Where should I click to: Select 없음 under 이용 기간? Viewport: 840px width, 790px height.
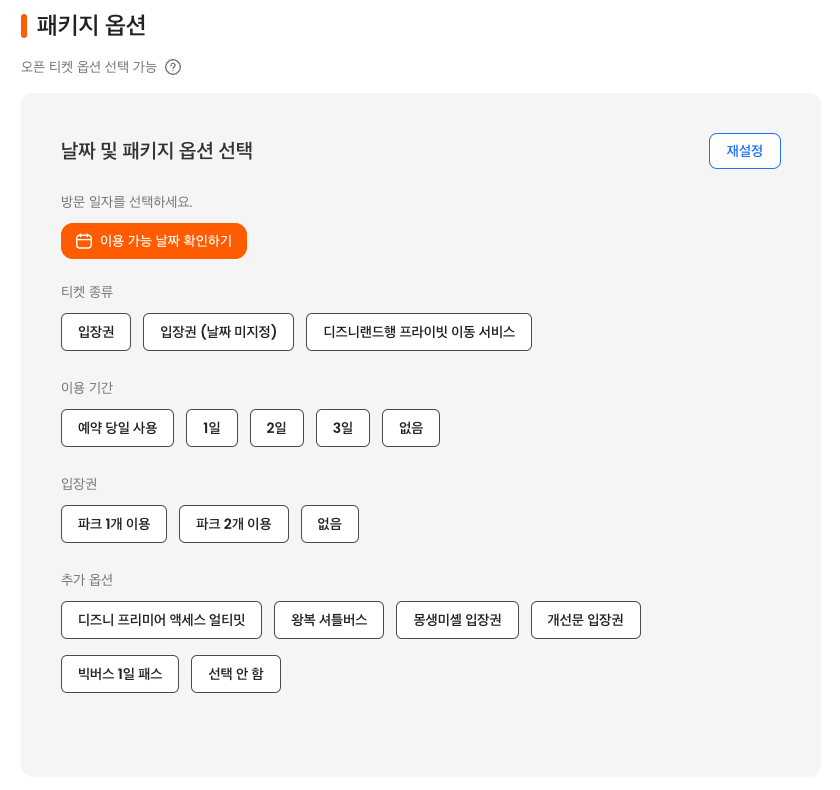[410, 428]
